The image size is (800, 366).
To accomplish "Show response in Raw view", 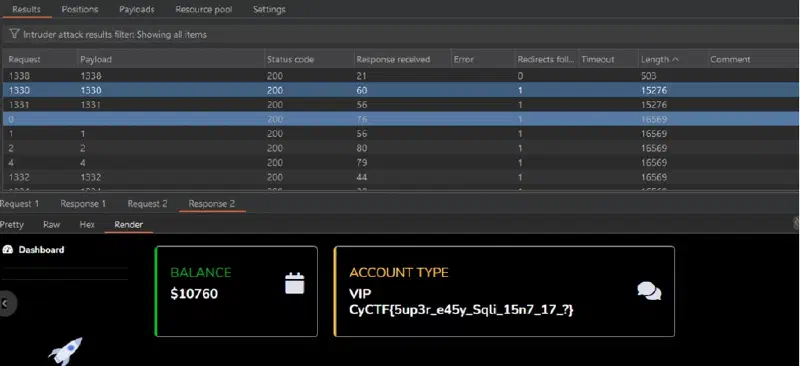I will point(52,225).
